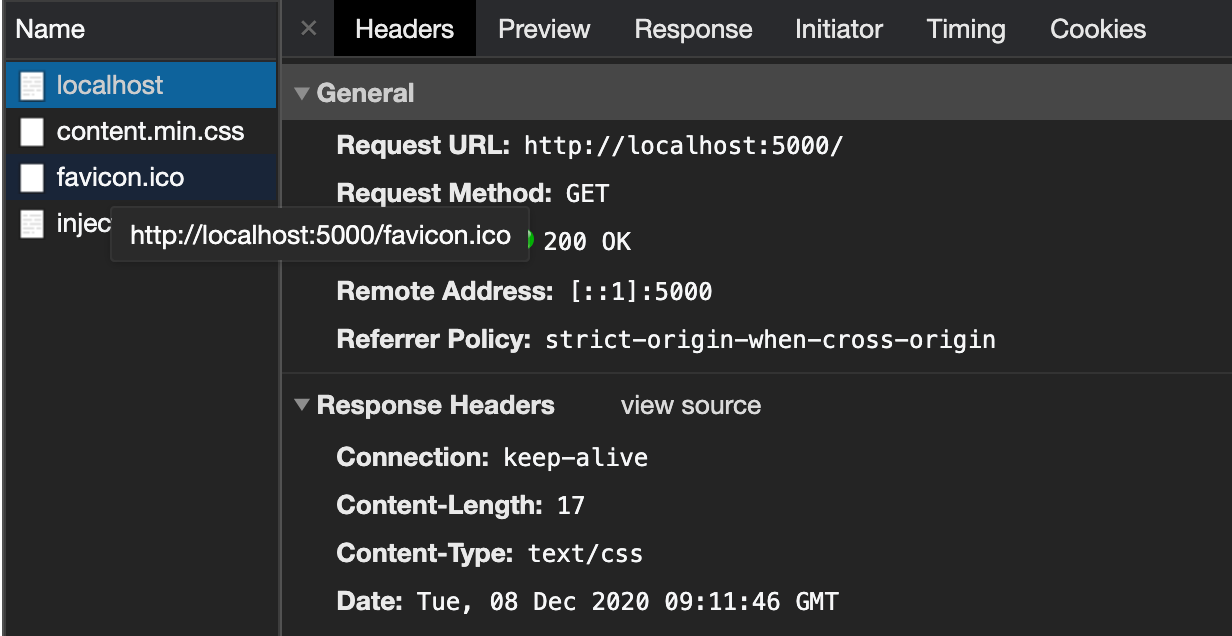Click the green status indicator next to 200 OK
1232x636 pixels.
(x=531, y=240)
